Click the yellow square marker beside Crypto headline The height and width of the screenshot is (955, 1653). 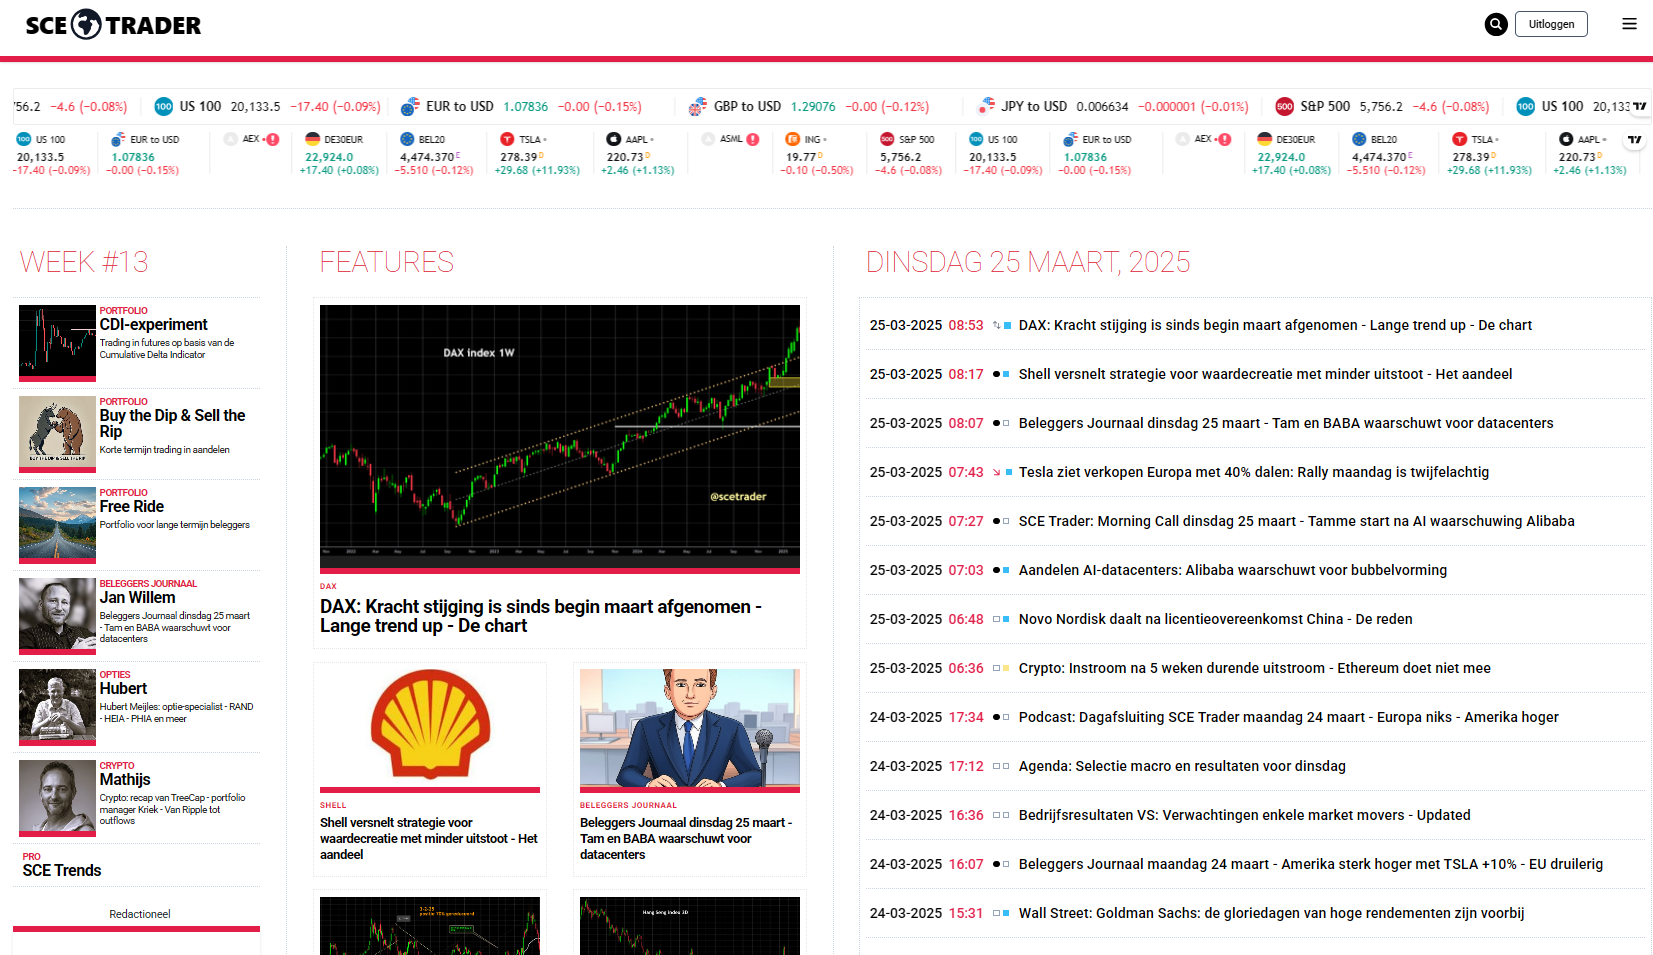[x=1006, y=668]
